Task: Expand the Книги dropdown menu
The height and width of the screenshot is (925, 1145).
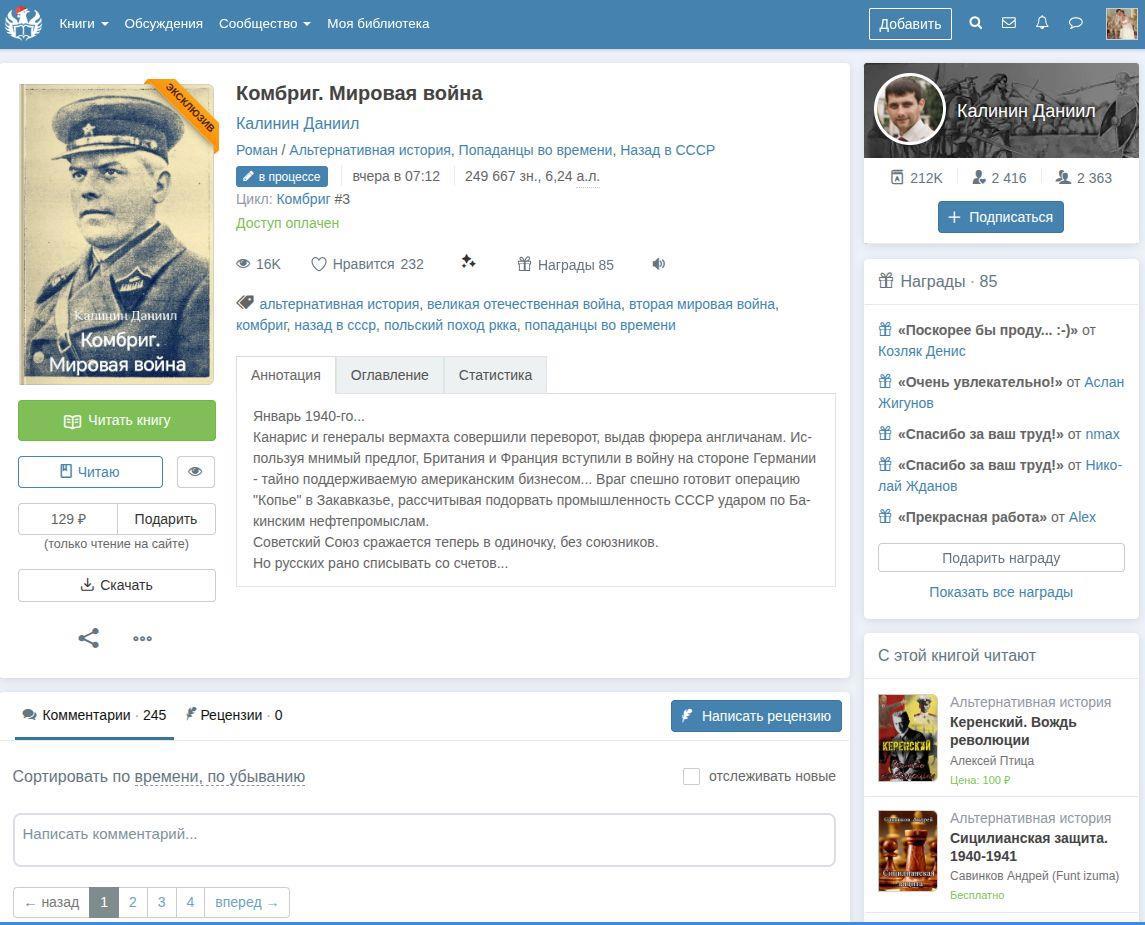Action: point(84,23)
